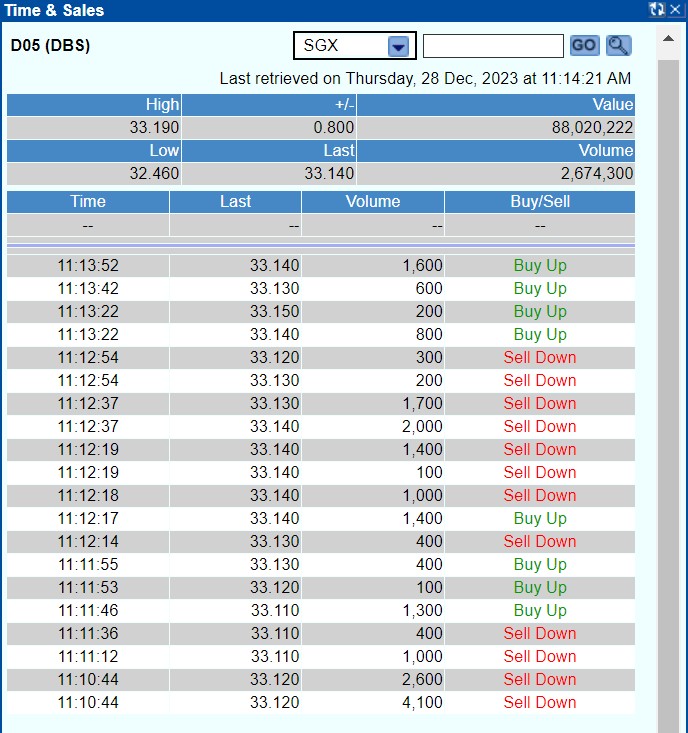The image size is (688, 733).
Task: Click the change value 0.800
Action: point(334,128)
